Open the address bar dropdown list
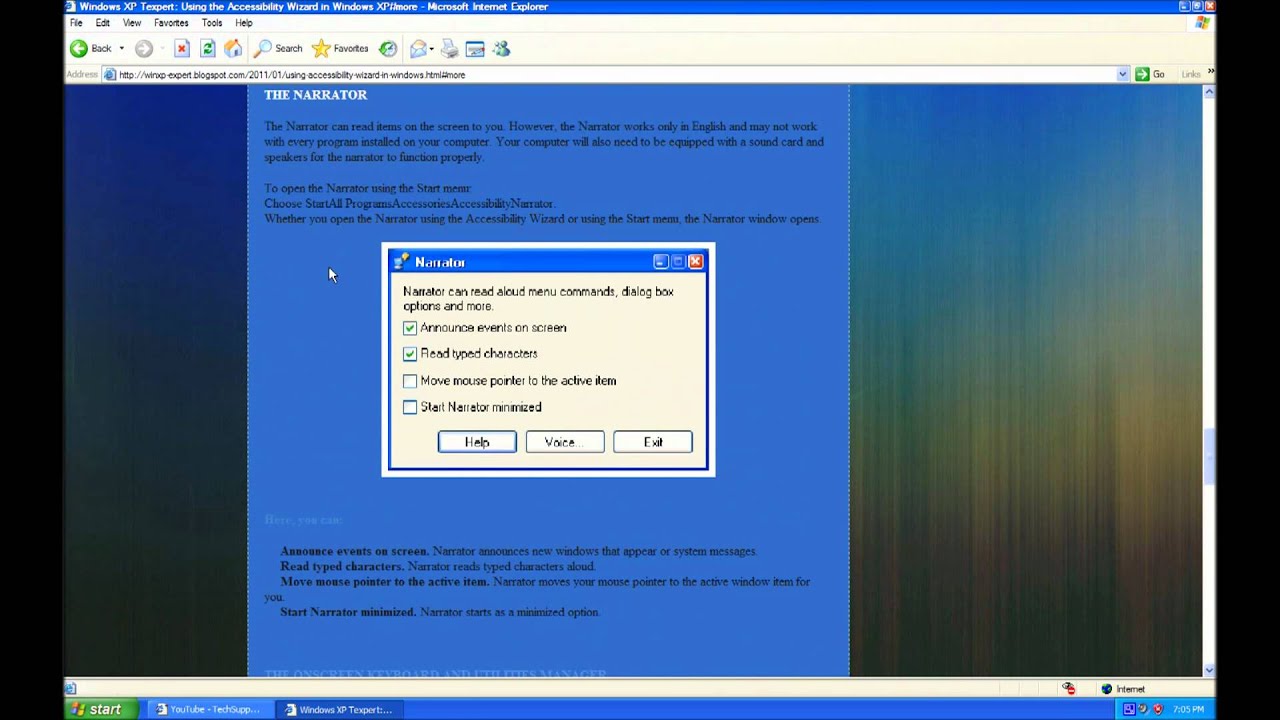The height and width of the screenshot is (720, 1280). (1122, 74)
